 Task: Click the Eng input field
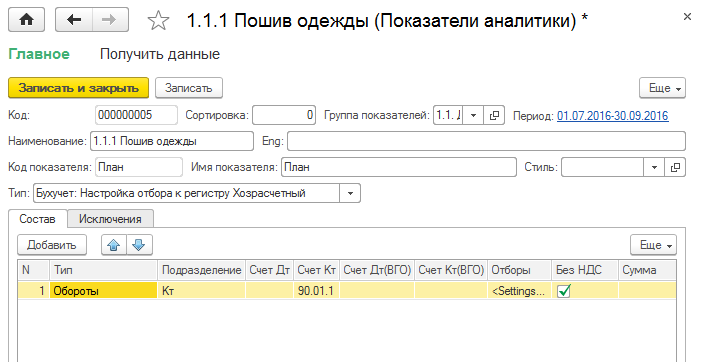(486, 141)
